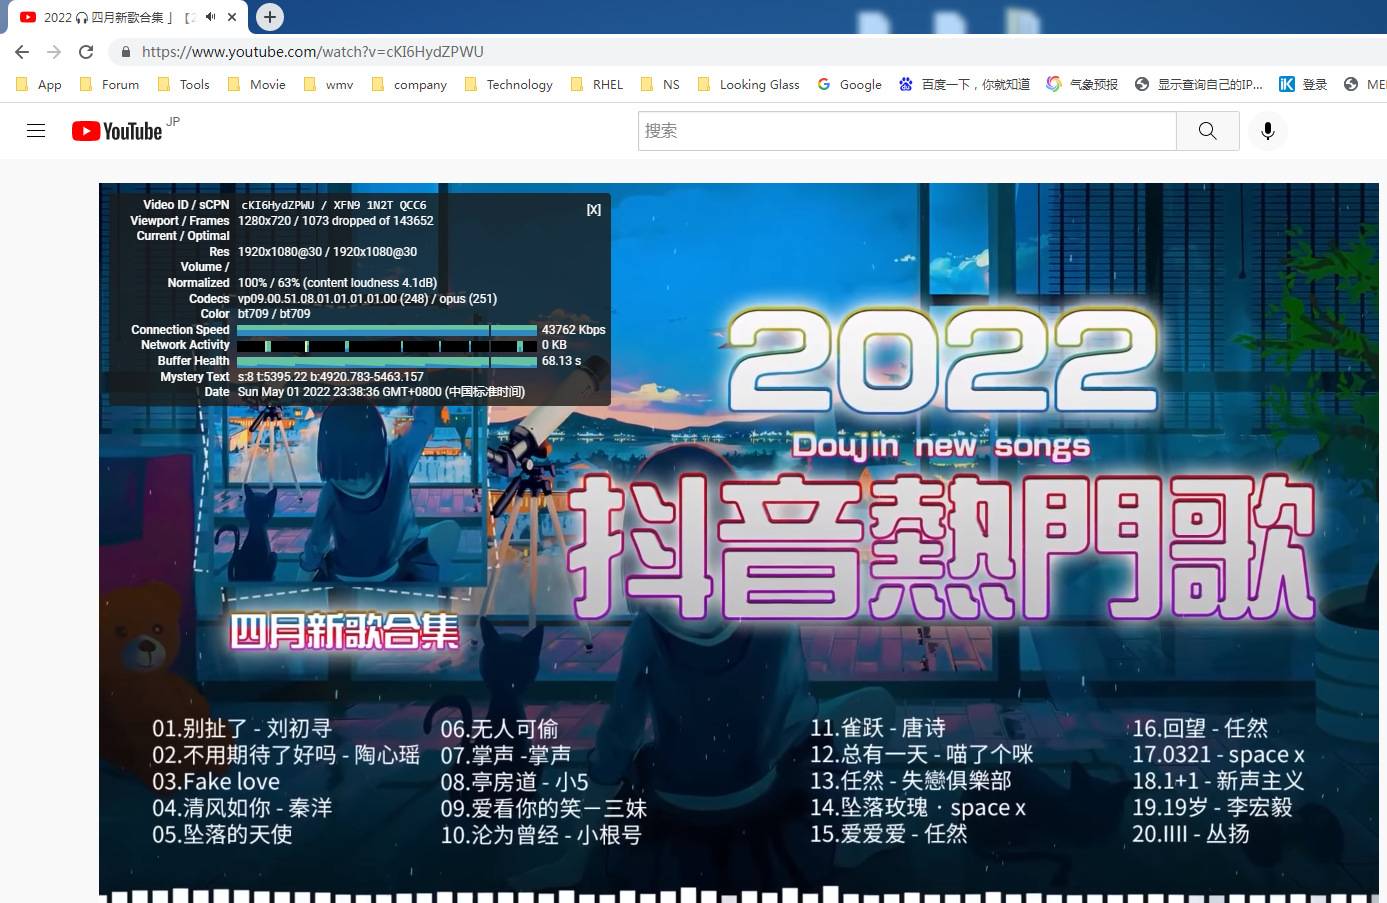Viewport: 1387px width, 903px height.
Task: Open the RHEL bookmark folder
Action: pos(597,85)
